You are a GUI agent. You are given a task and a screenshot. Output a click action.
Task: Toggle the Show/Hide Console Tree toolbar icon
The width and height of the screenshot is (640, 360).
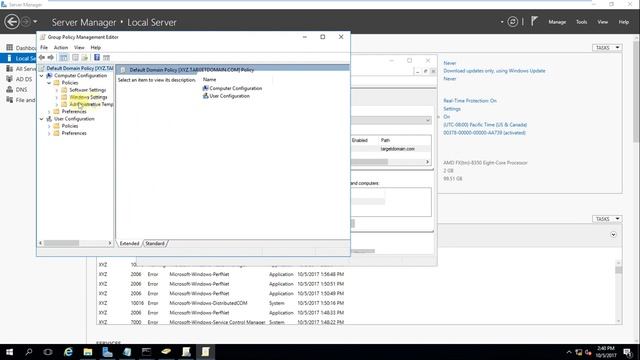point(64,58)
